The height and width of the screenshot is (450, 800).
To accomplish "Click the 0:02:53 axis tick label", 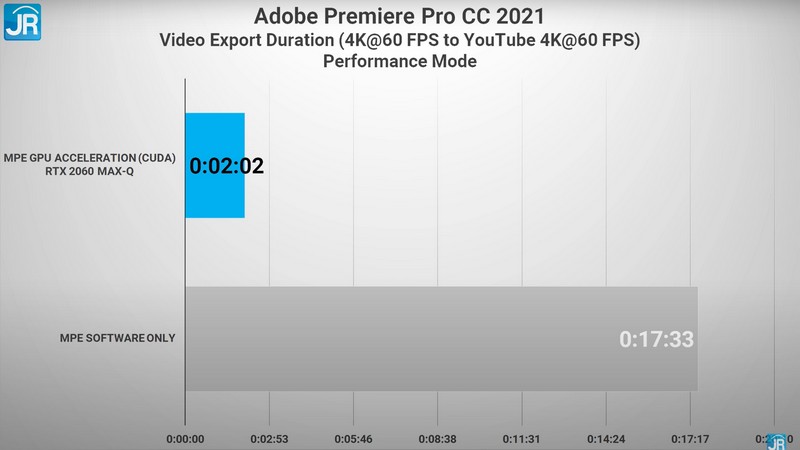I will (269, 438).
